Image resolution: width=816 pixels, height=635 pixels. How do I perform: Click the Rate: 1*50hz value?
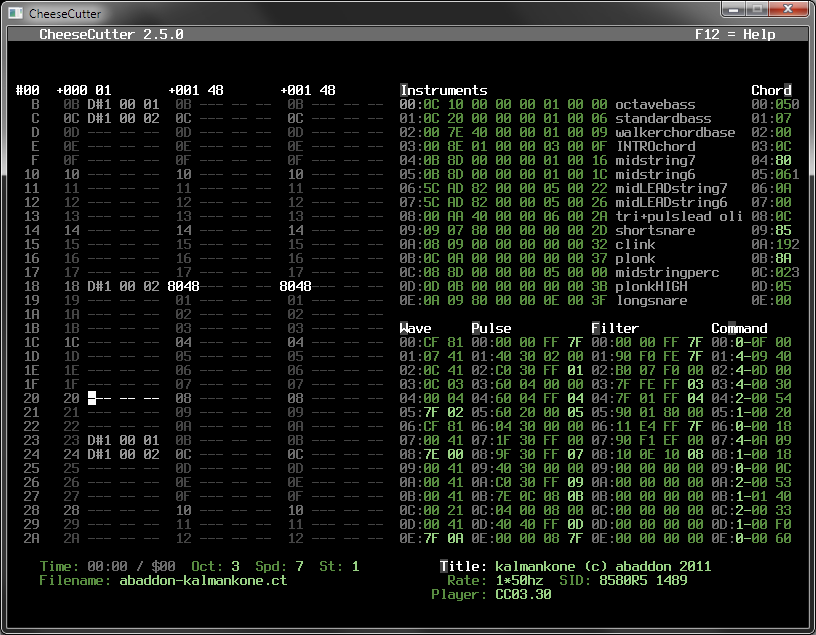[519, 580]
